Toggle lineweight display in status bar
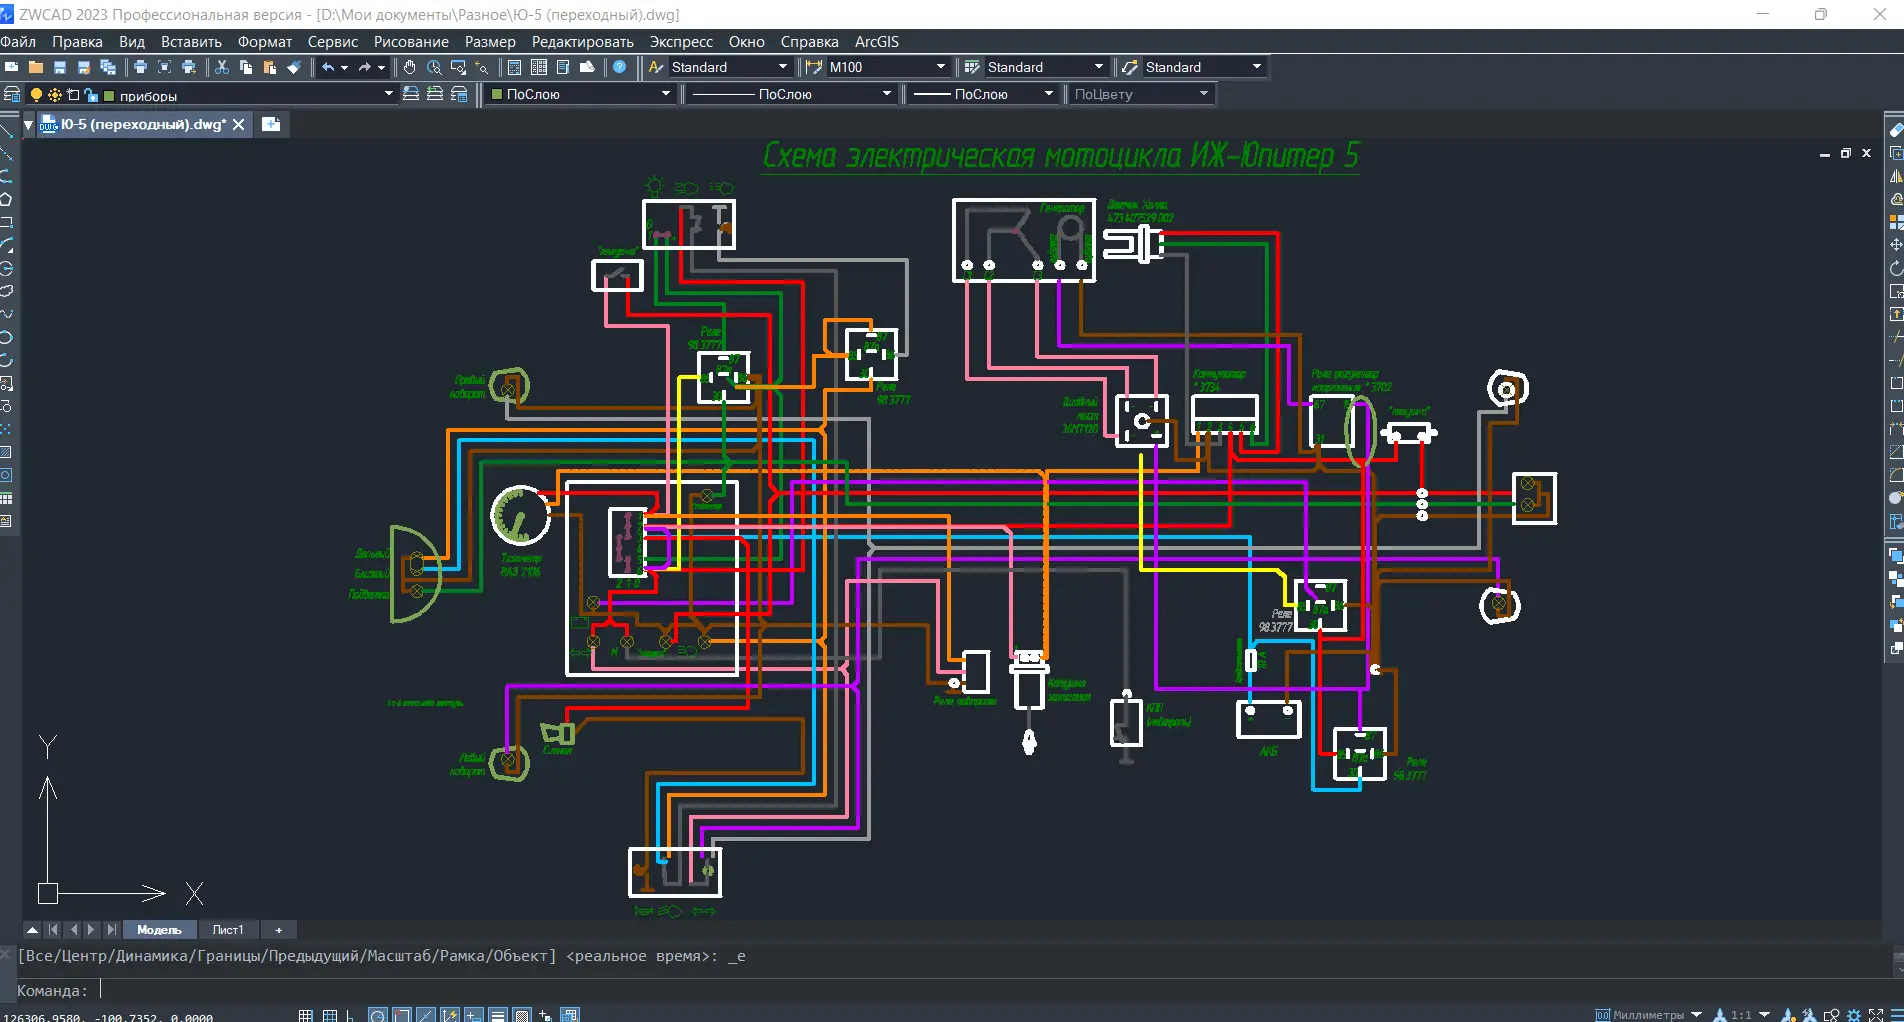Screen dimensions: 1904x1022 (497, 1015)
